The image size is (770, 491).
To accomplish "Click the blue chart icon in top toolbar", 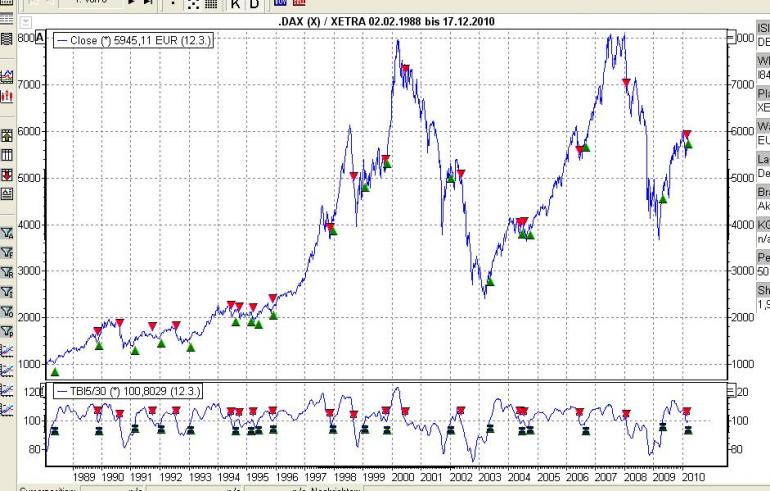I will [x=280, y=2].
